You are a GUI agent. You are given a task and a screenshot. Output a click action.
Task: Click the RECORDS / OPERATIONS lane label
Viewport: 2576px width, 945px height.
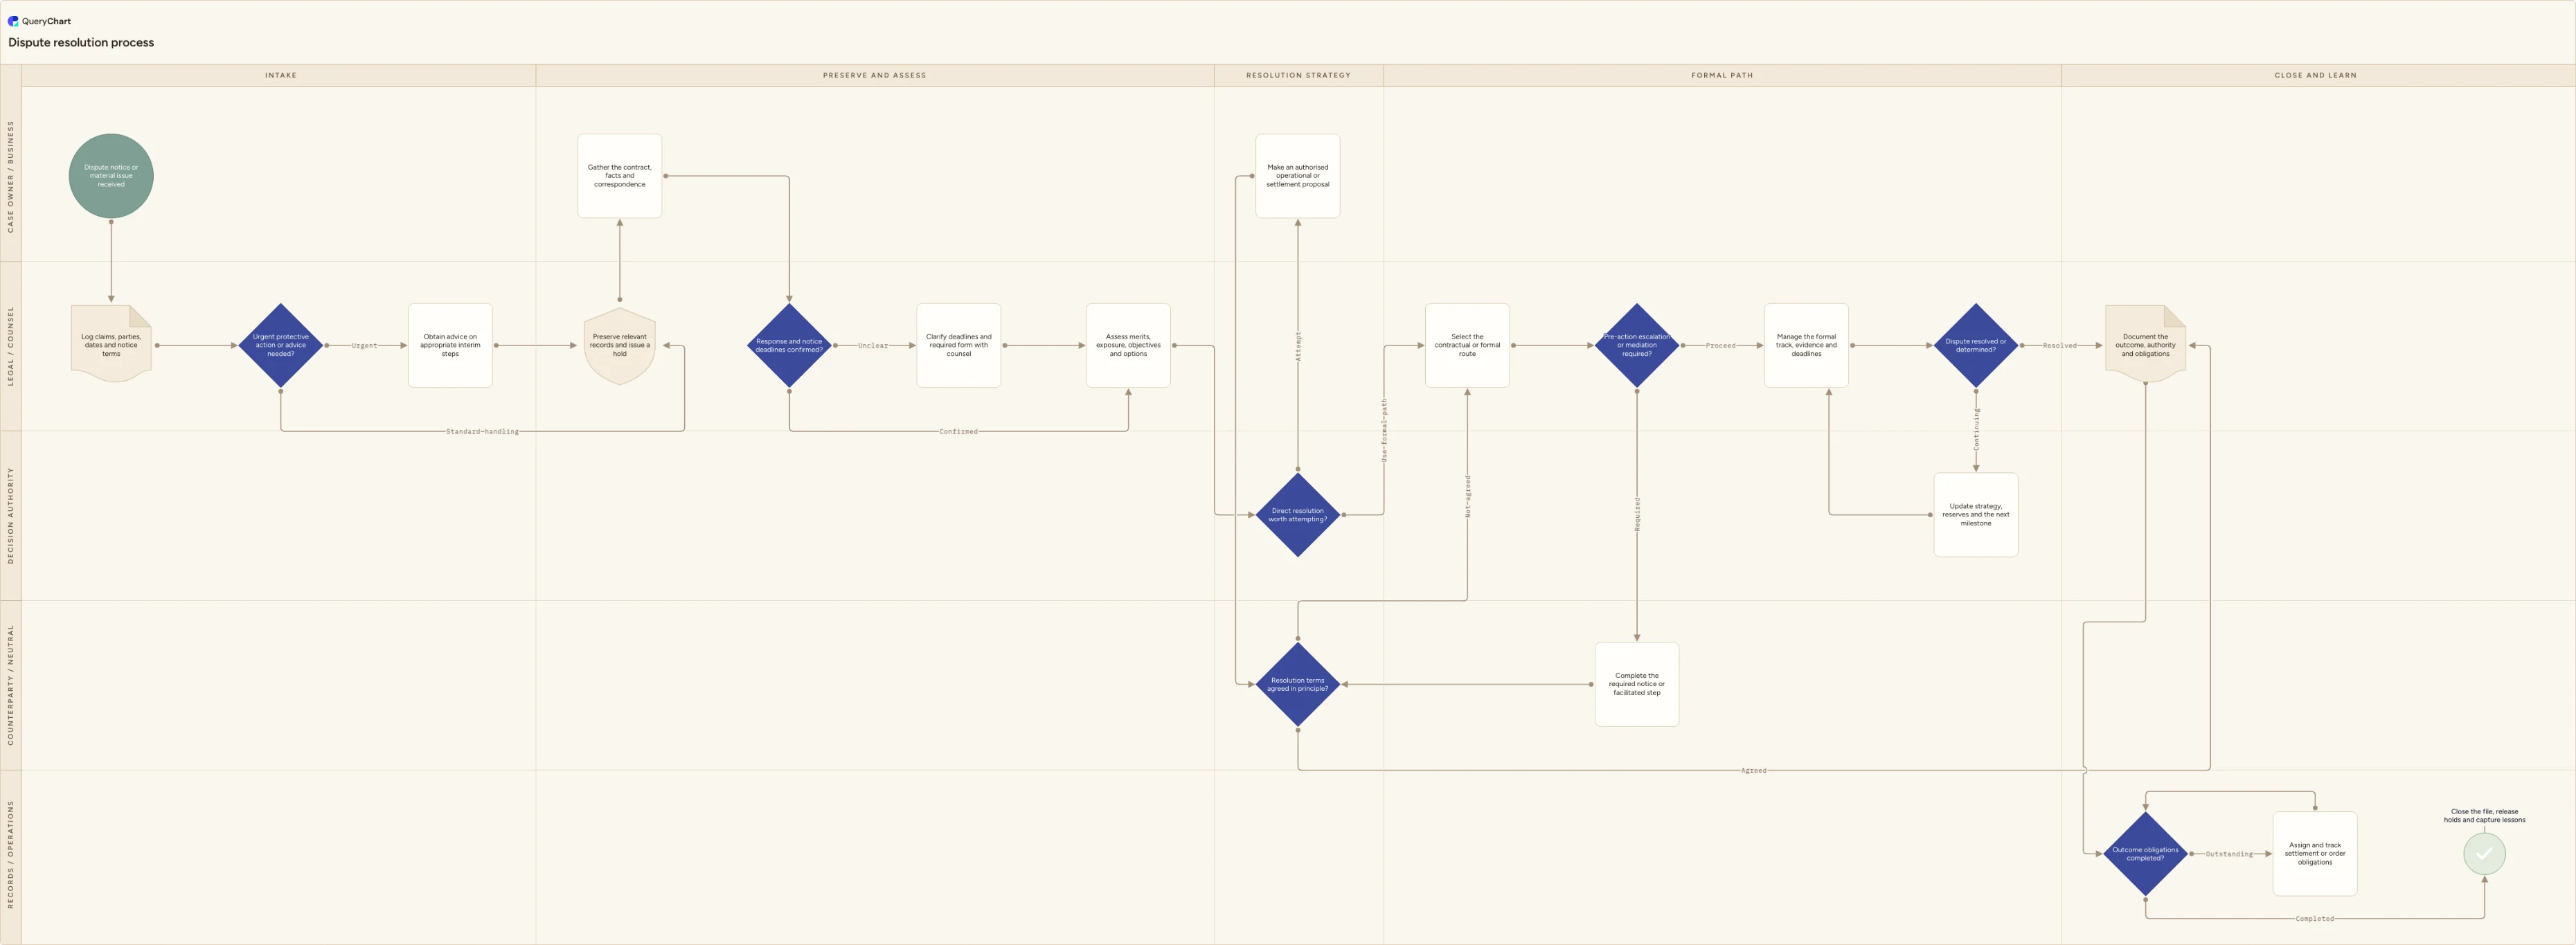tap(11, 854)
